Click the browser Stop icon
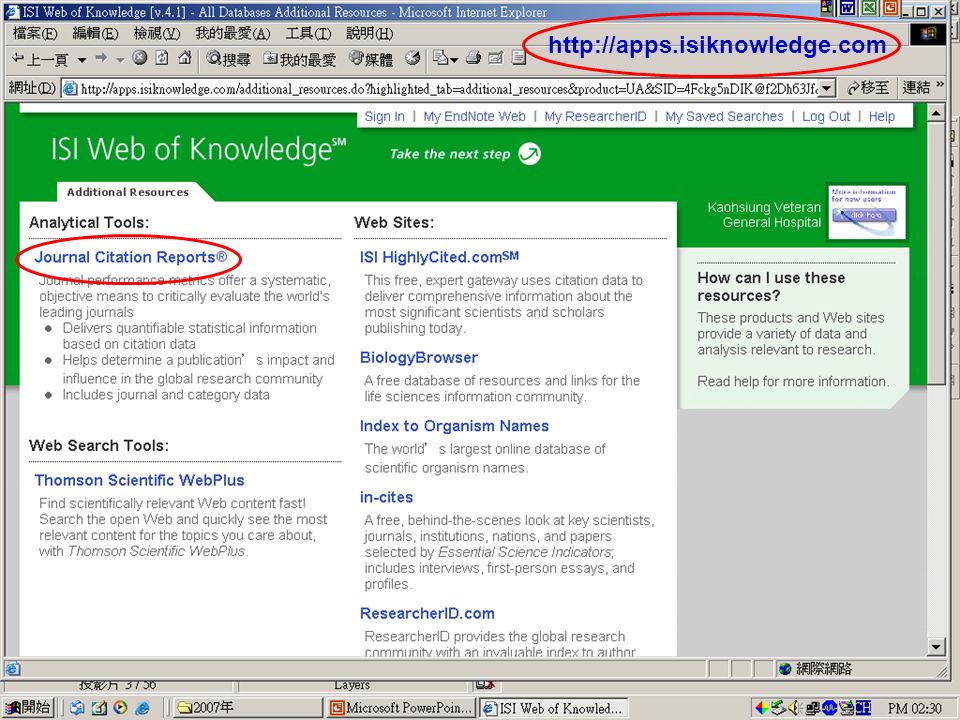 (x=140, y=58)
